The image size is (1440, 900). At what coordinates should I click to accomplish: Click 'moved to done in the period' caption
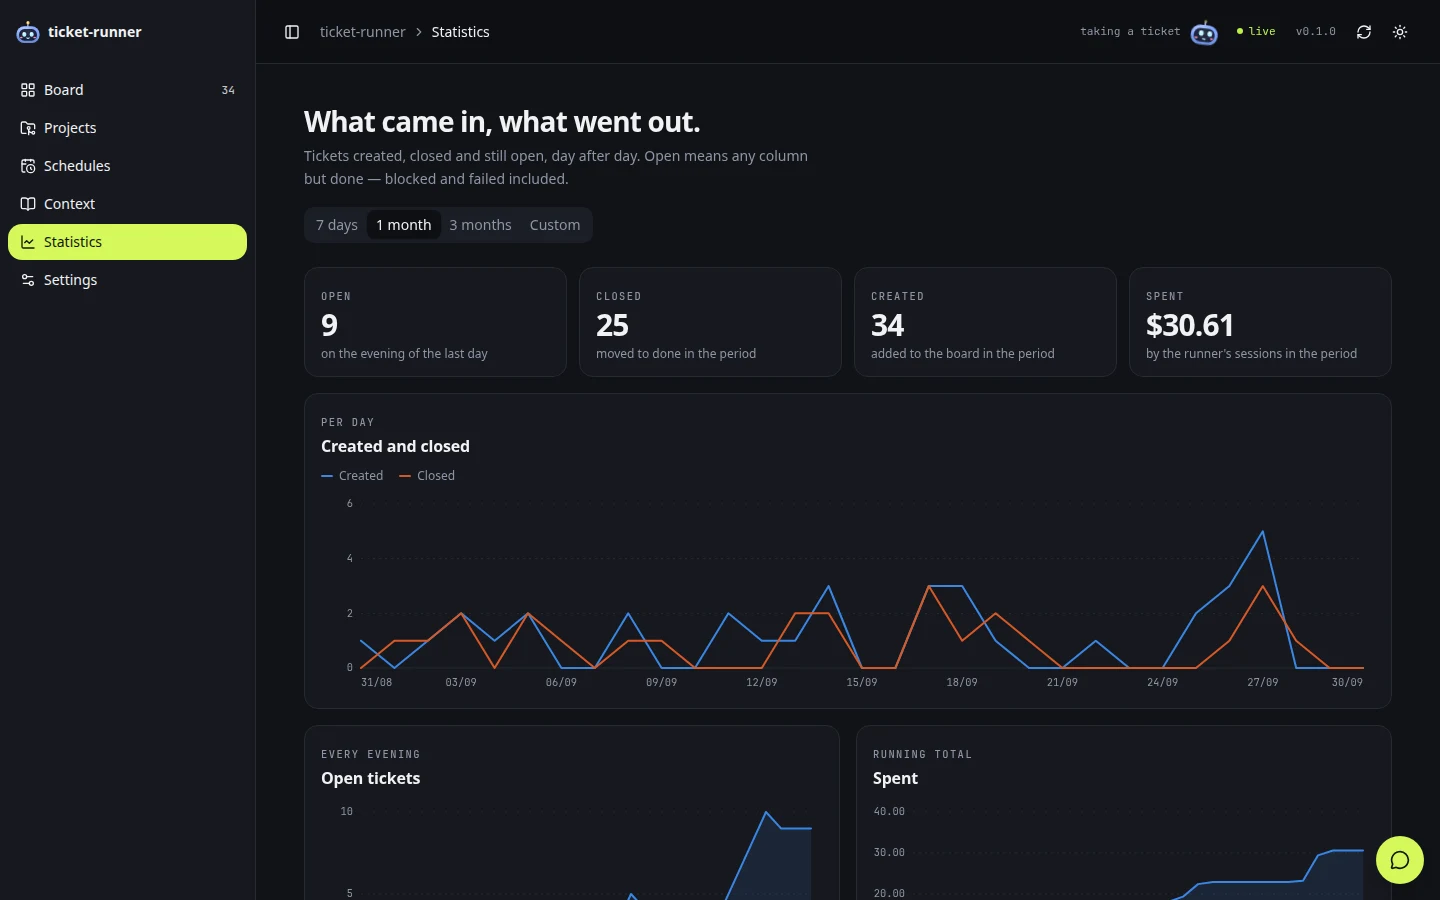point(676,354)
